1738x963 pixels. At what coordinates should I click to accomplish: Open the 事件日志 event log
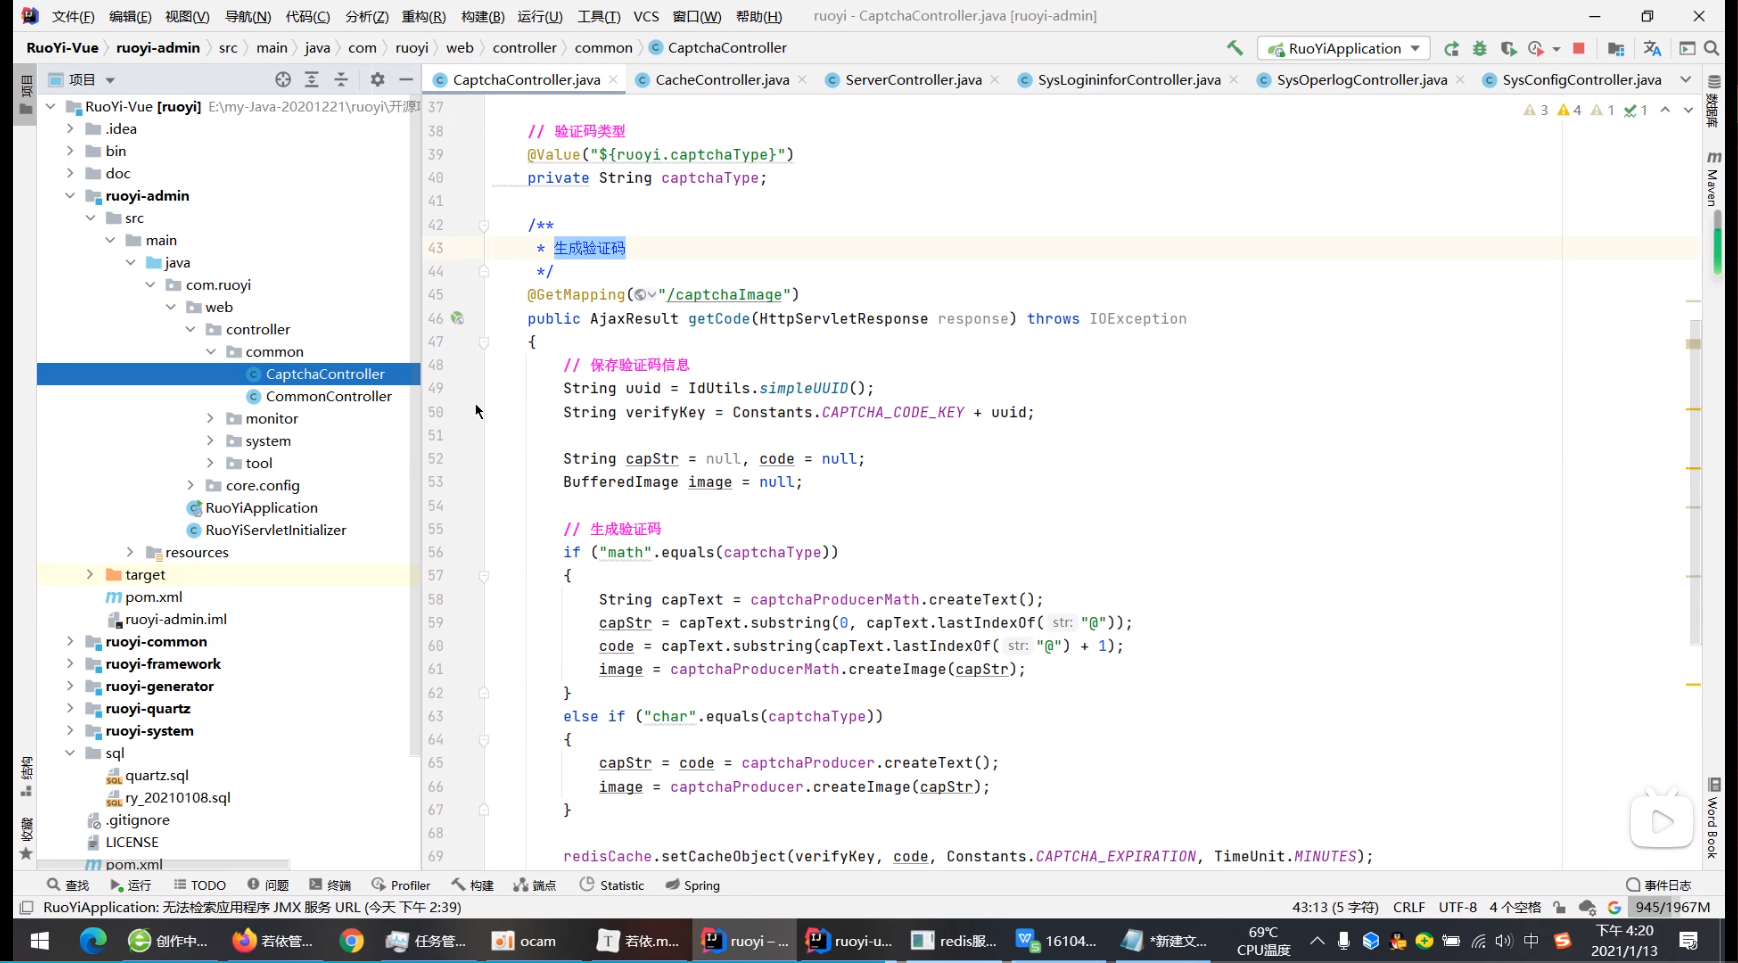click(x=1659, y=885)
